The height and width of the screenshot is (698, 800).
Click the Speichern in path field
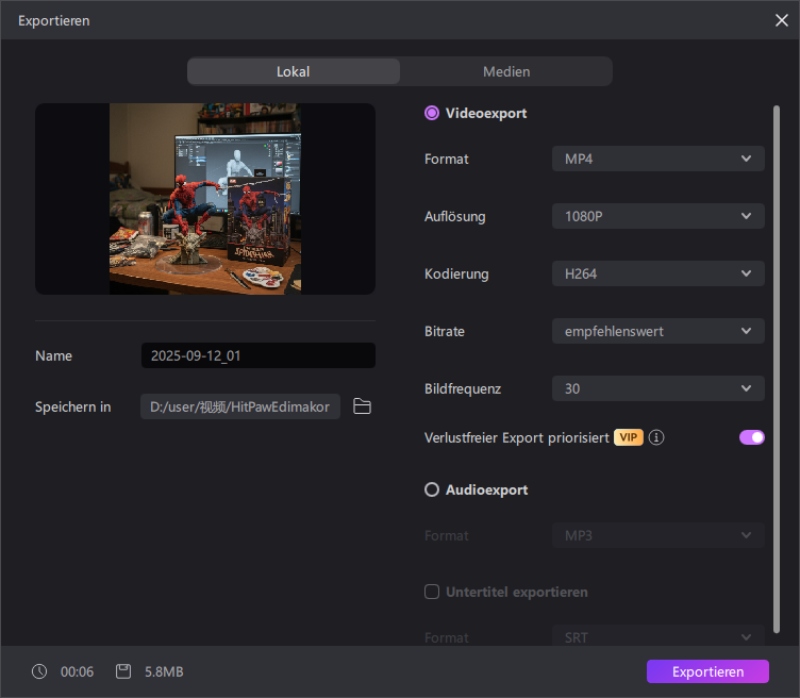click(240, 406)
